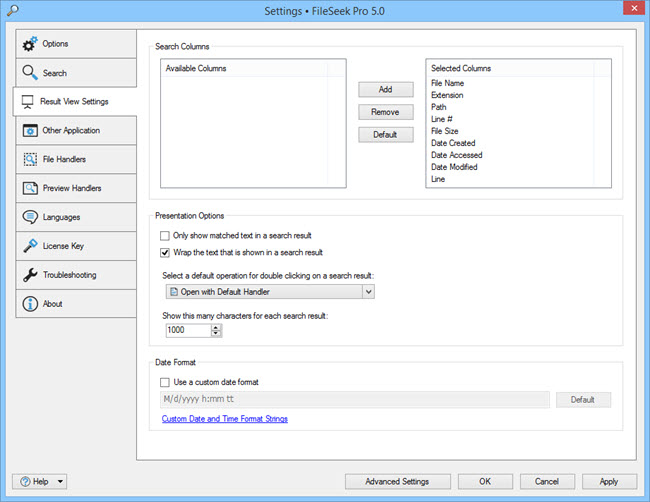The height and width of the screenshot is (502, 650).
Task: Open Custom Date and Time Format Strings link
Action: [x=225, y=419]
